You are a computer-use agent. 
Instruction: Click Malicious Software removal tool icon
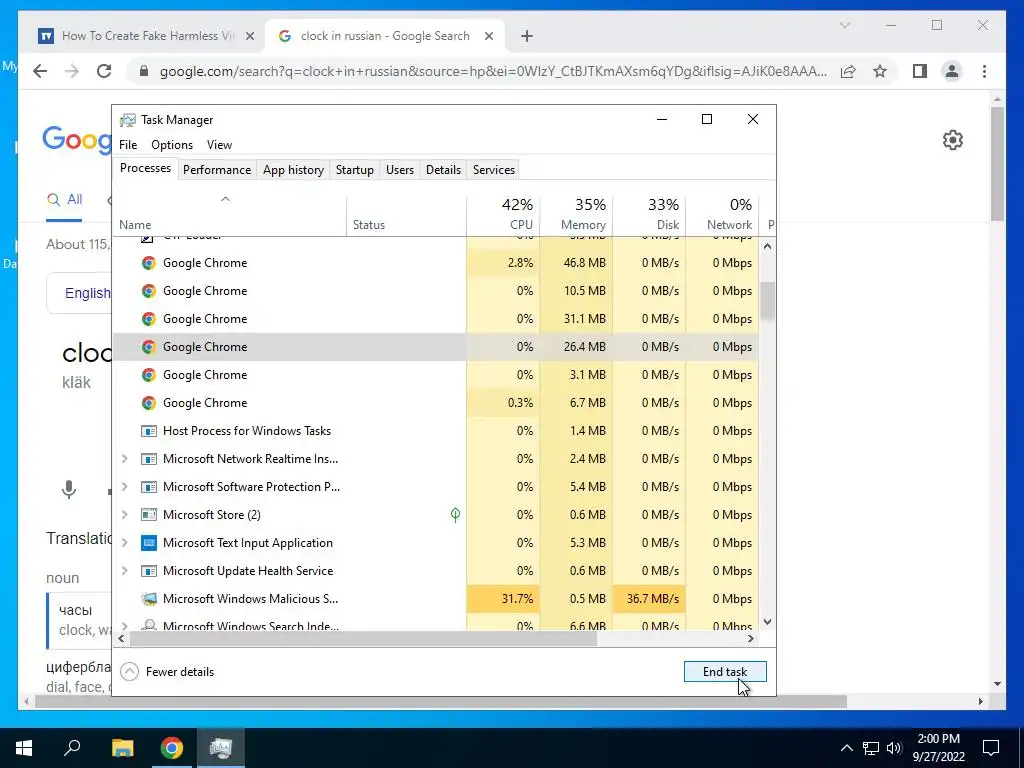(x=149, y=599)
